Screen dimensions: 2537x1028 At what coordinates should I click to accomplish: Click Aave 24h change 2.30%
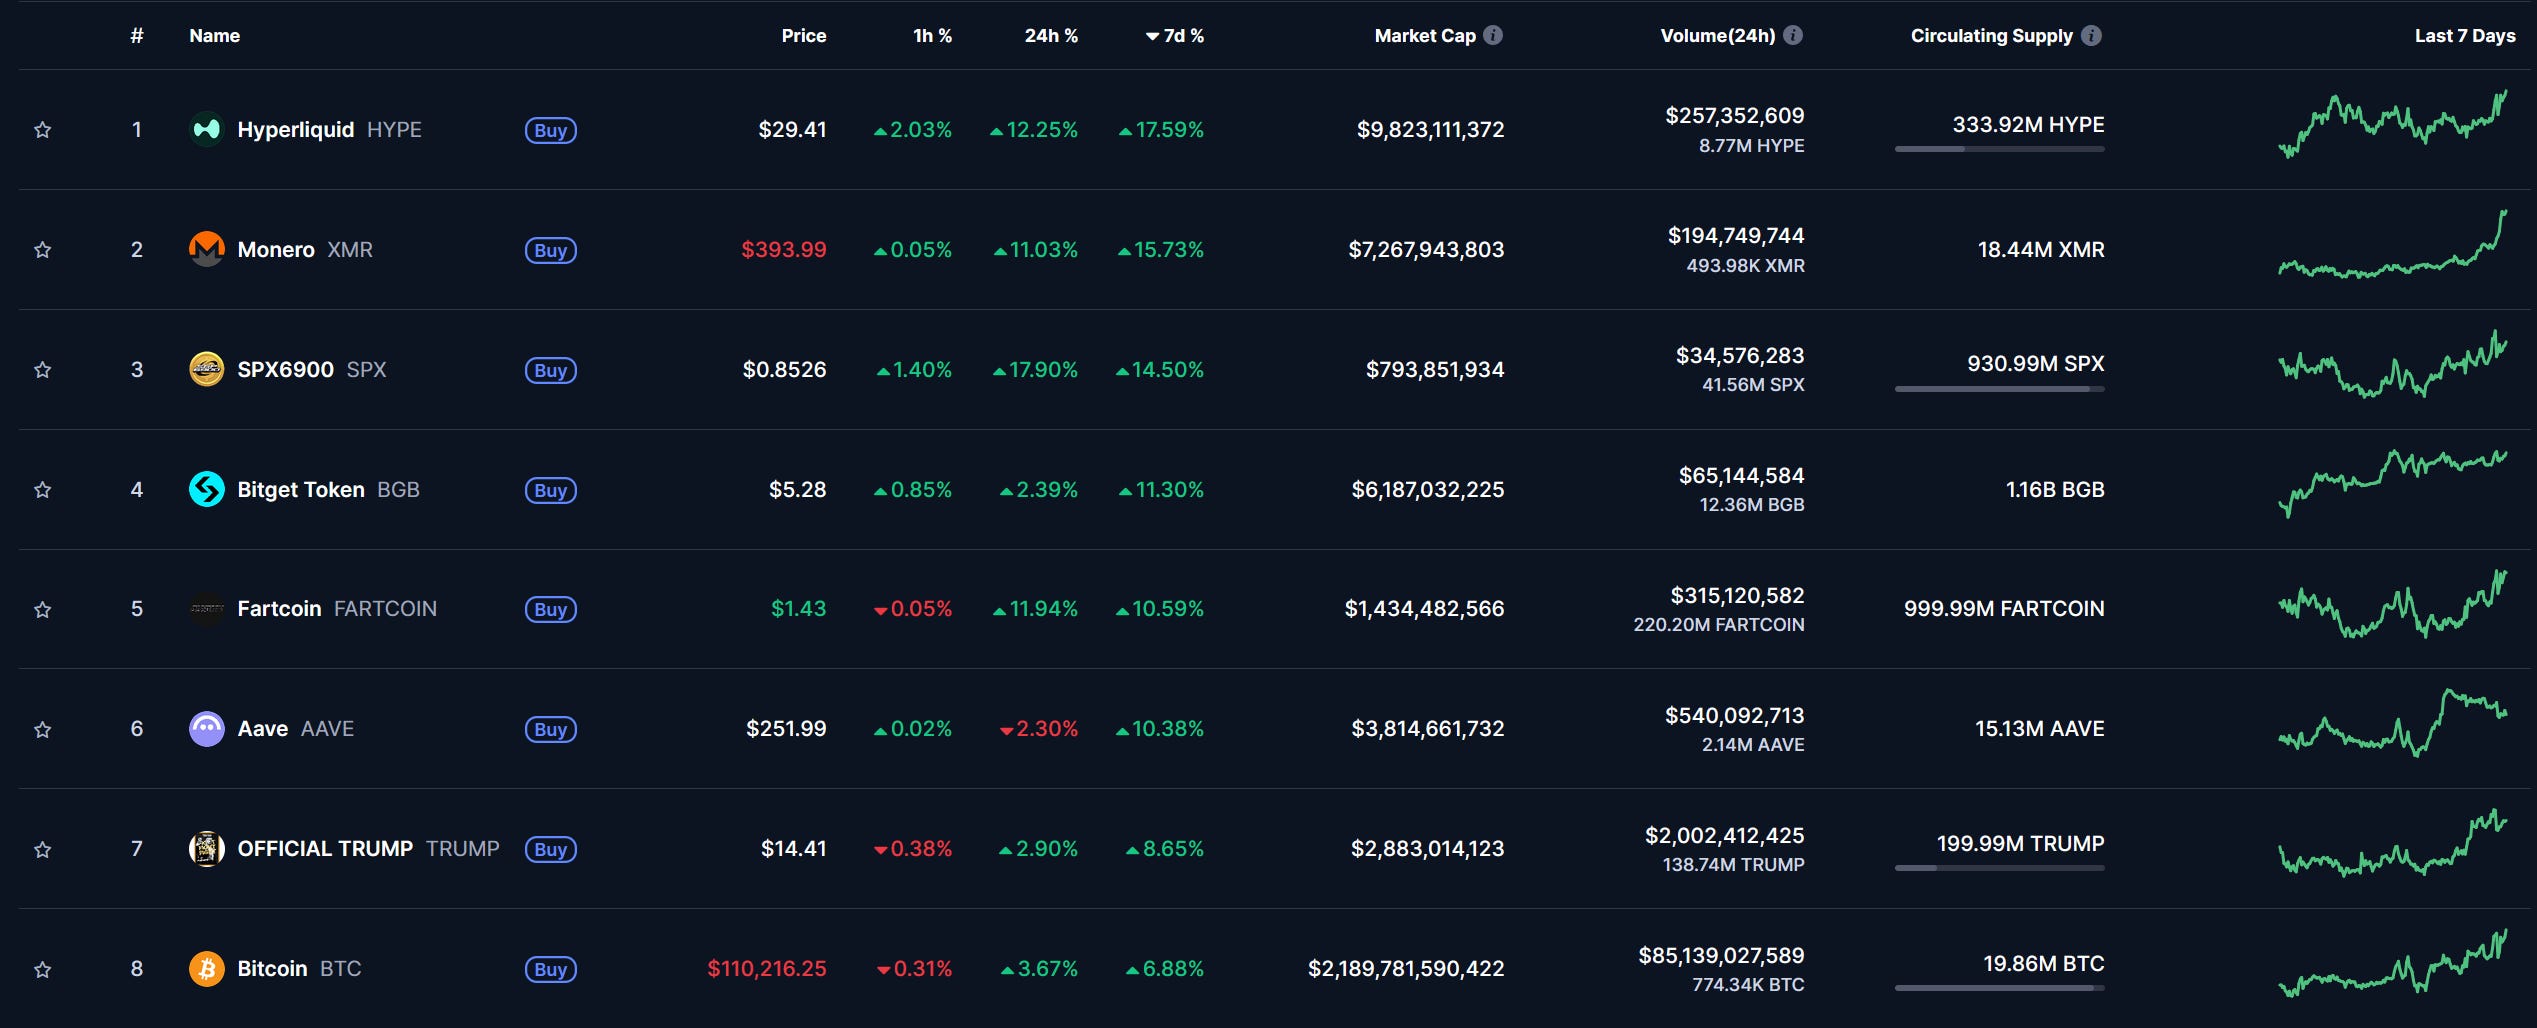click(x=1039, y=729)
